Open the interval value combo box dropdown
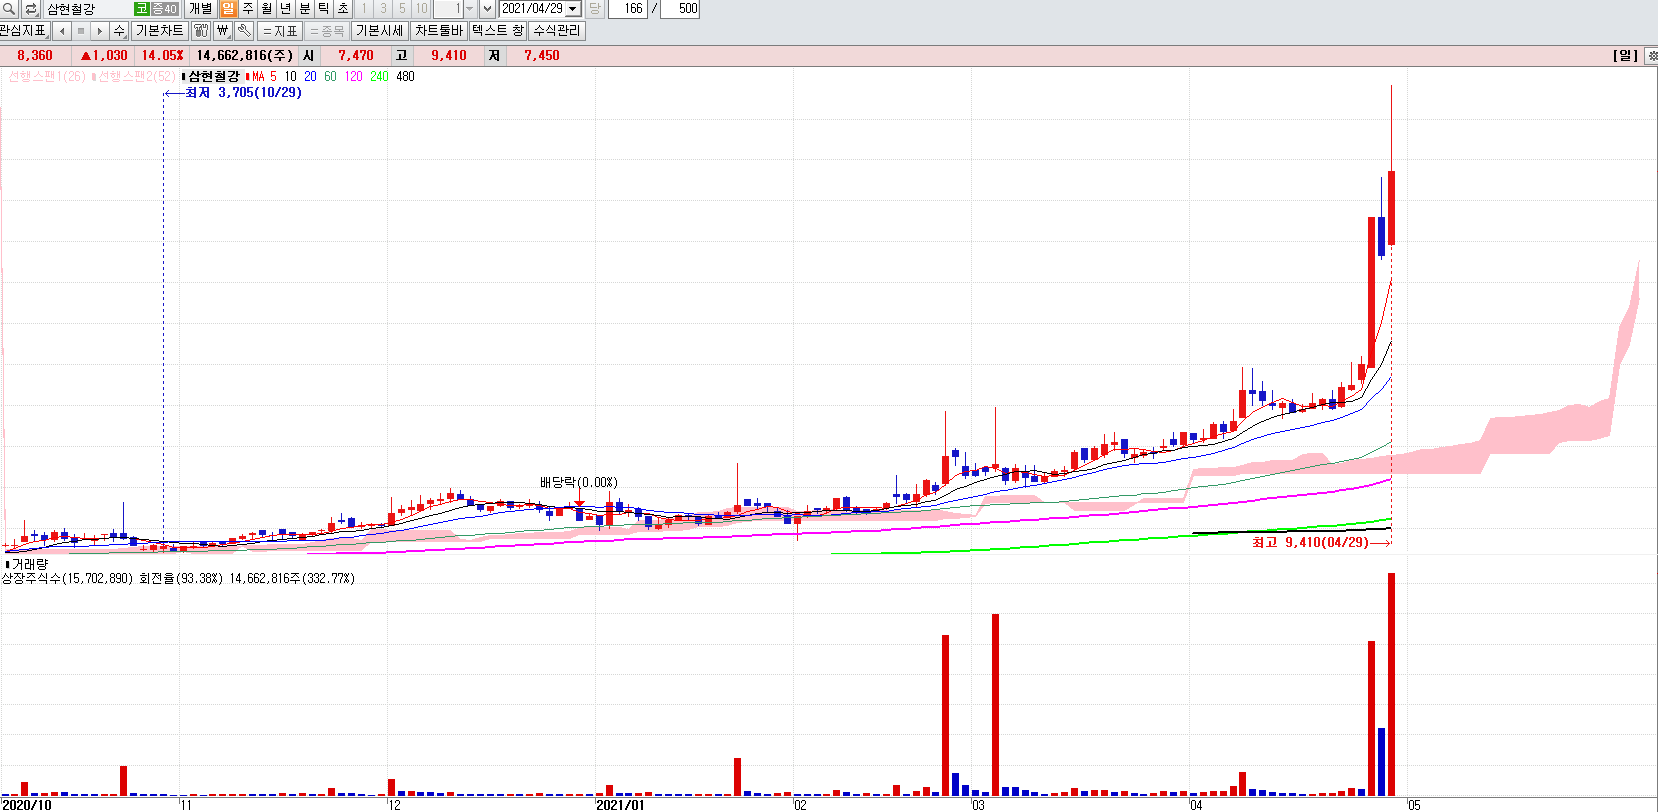This screenshot has width=1658, height=812. (470, 8)
